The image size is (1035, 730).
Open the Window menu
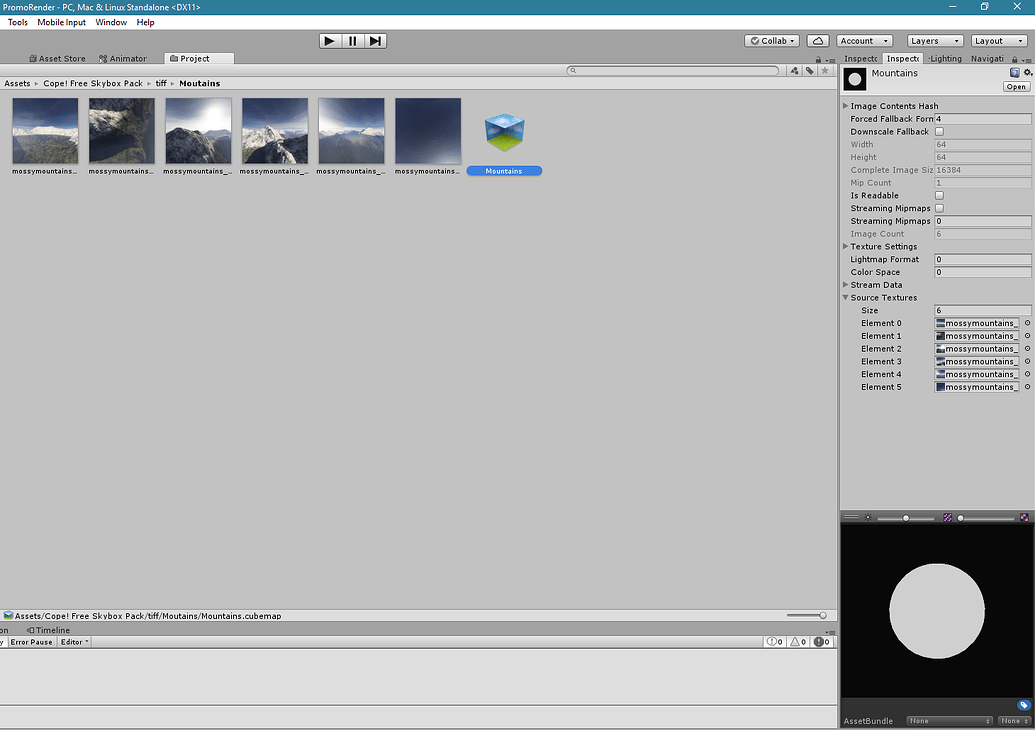pos(110,22)
